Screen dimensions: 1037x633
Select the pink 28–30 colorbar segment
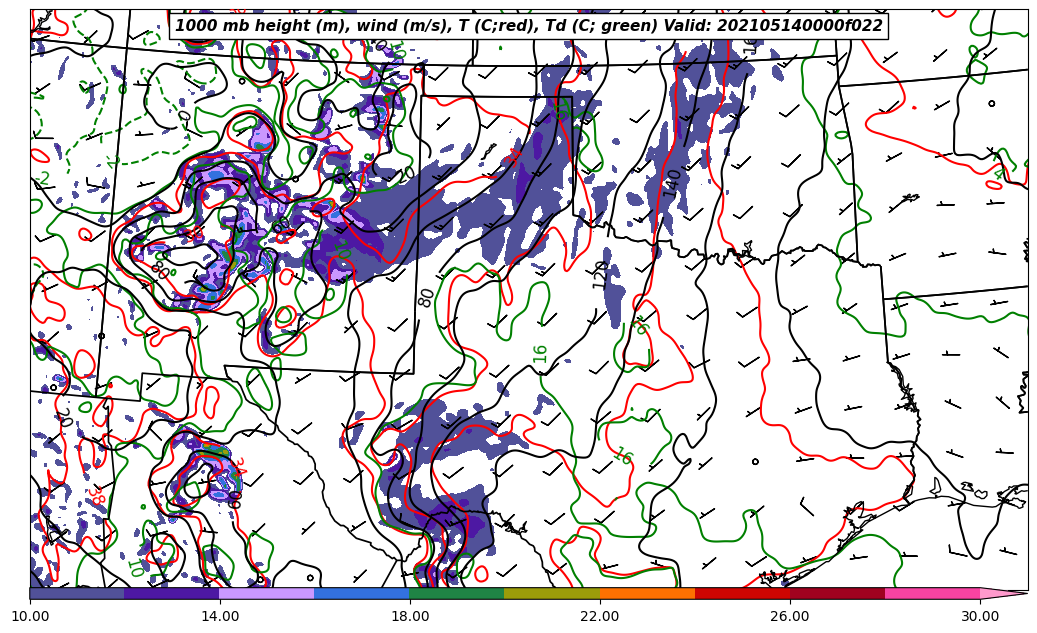pyautogui.click(x=933, y=593)
